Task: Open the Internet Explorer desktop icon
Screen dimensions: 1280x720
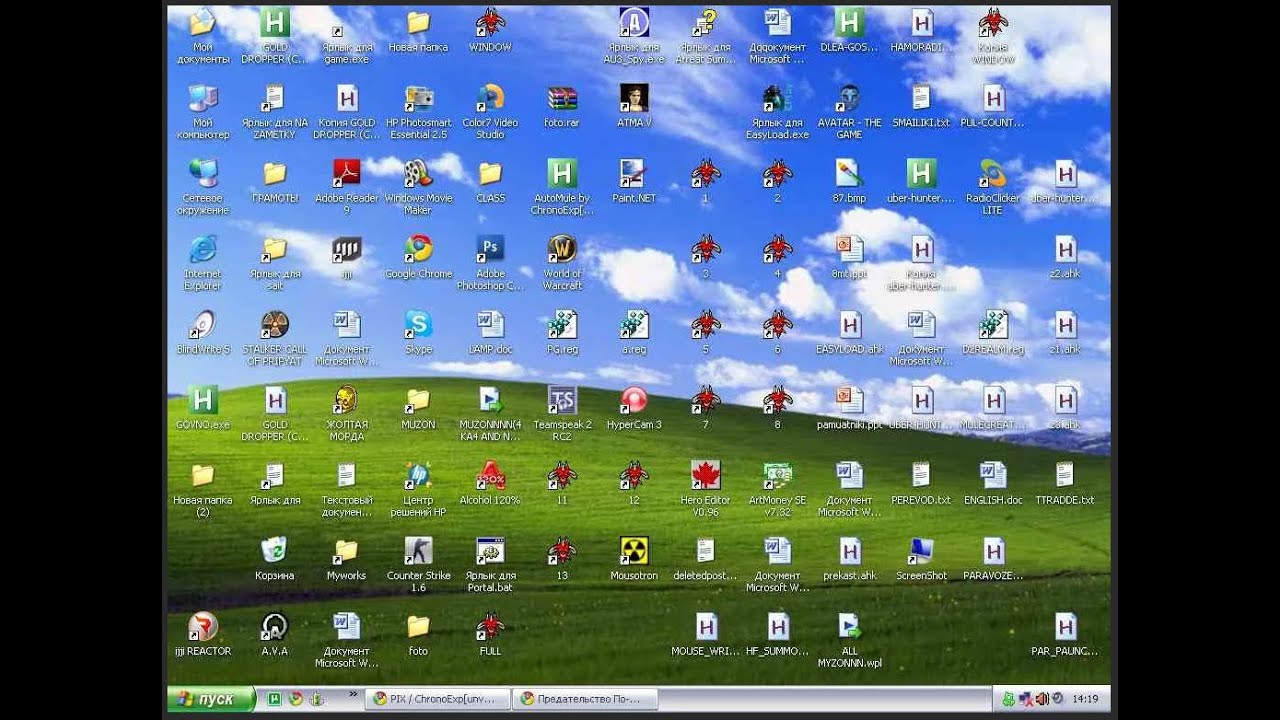Action: pos(203,262)
